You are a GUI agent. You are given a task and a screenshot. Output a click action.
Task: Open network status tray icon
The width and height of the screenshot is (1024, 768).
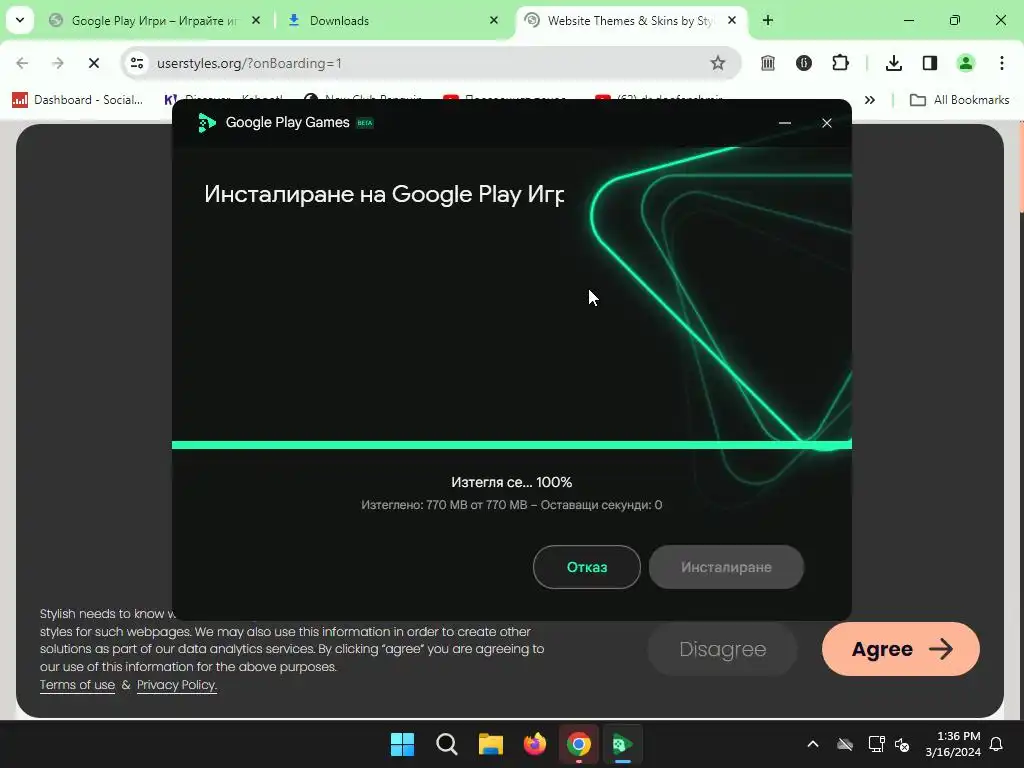pyautogui.click(x=876, y=744)
